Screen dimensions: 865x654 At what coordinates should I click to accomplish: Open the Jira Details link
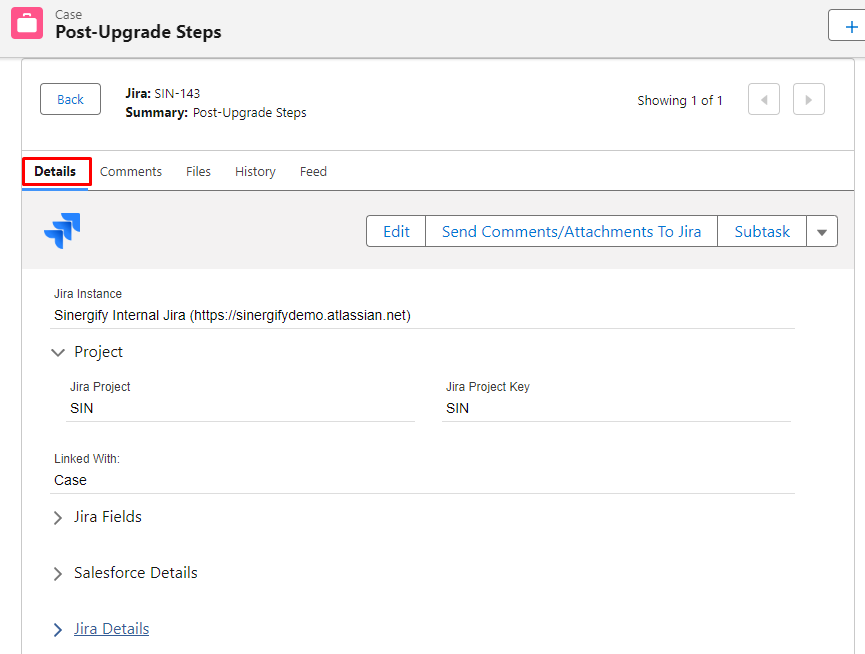coord(111,629)
